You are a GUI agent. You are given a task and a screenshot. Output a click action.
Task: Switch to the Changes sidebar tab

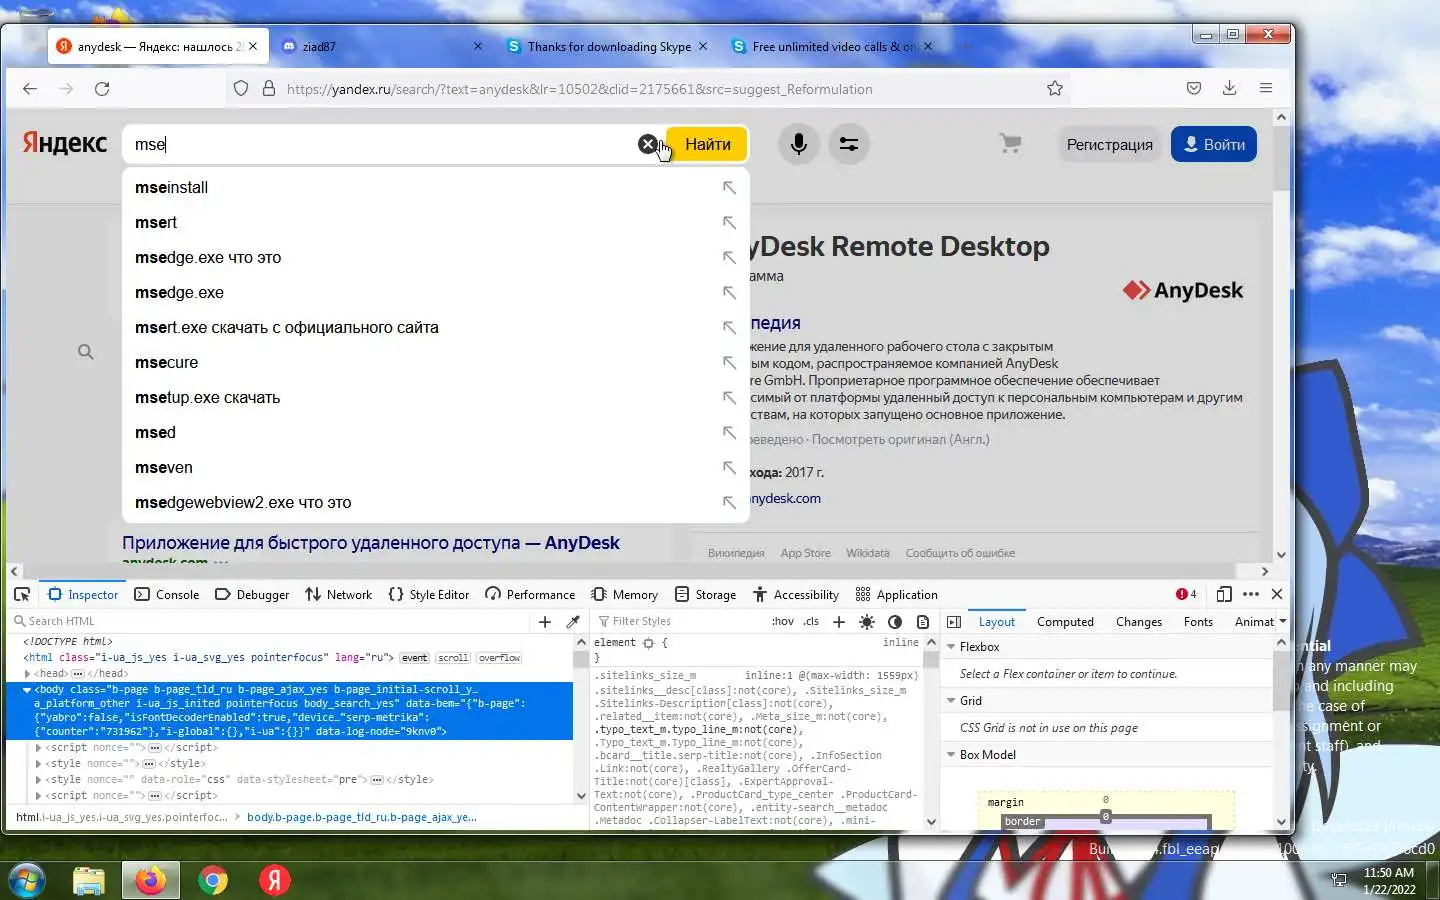click(1138, 622)
